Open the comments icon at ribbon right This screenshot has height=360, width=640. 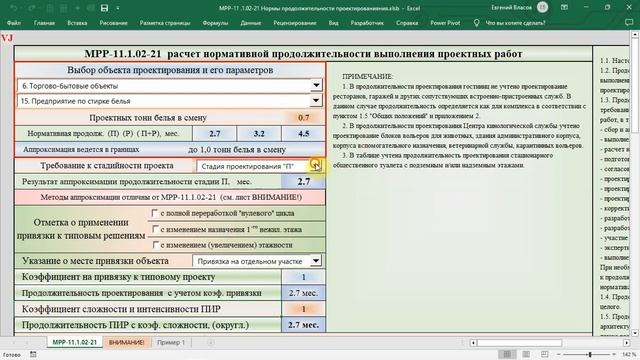(629, 23)
